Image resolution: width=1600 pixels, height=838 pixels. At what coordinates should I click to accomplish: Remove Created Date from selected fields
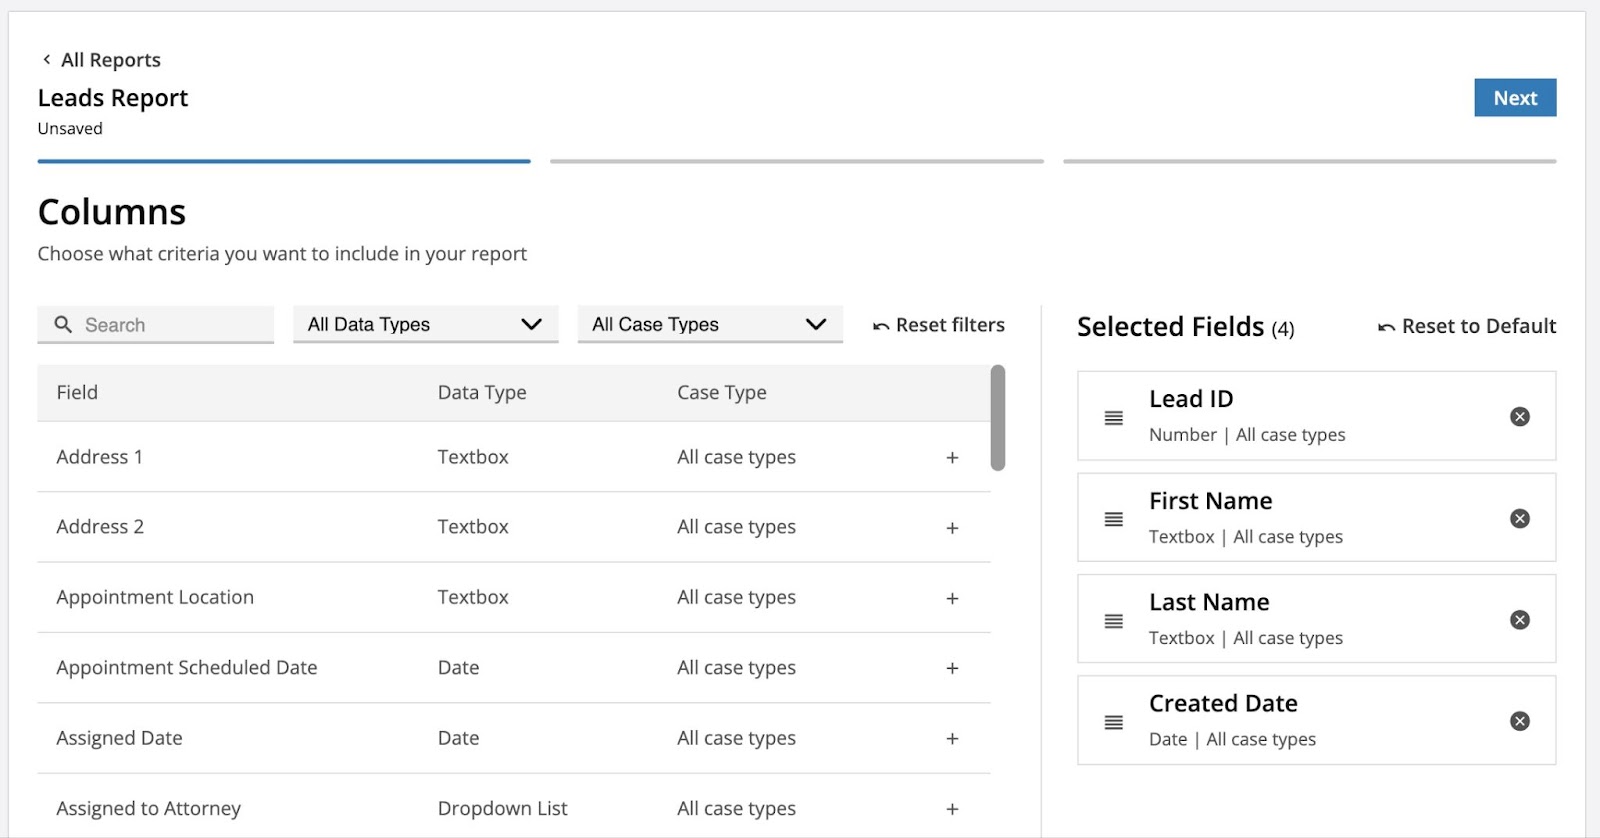pyautogui.click(x=1519, y=721)
